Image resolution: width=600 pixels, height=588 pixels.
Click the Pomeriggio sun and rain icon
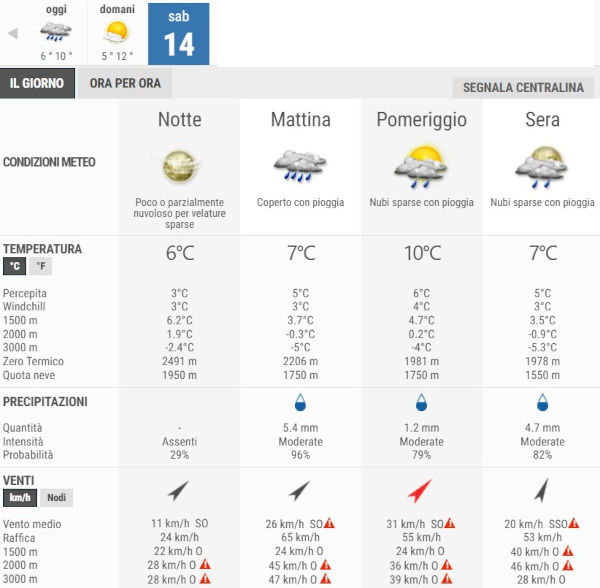[x=421, y=166]
